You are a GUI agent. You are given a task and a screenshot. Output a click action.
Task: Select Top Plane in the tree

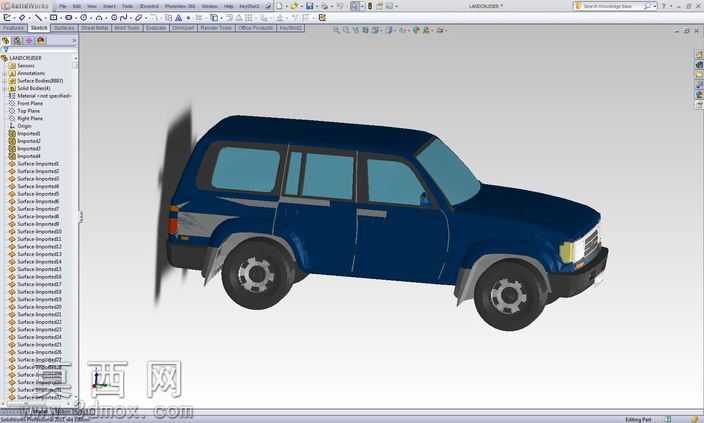coord(28,111)
